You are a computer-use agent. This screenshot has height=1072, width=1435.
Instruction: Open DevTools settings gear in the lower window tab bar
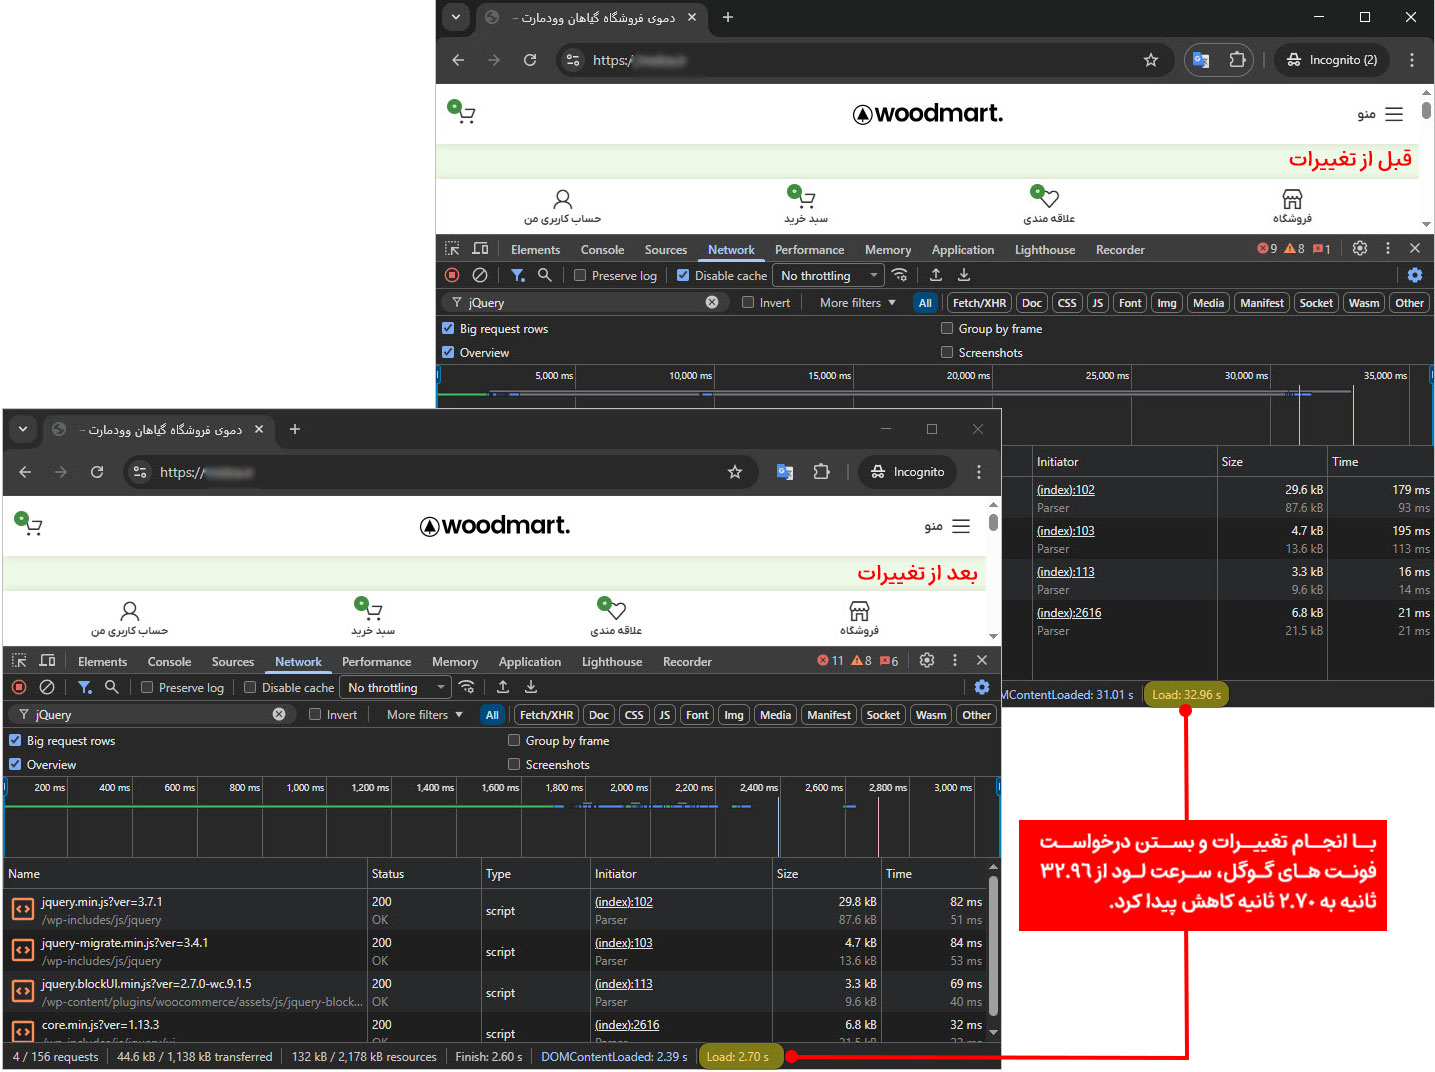pyautogui.click(x=927, y=661)
